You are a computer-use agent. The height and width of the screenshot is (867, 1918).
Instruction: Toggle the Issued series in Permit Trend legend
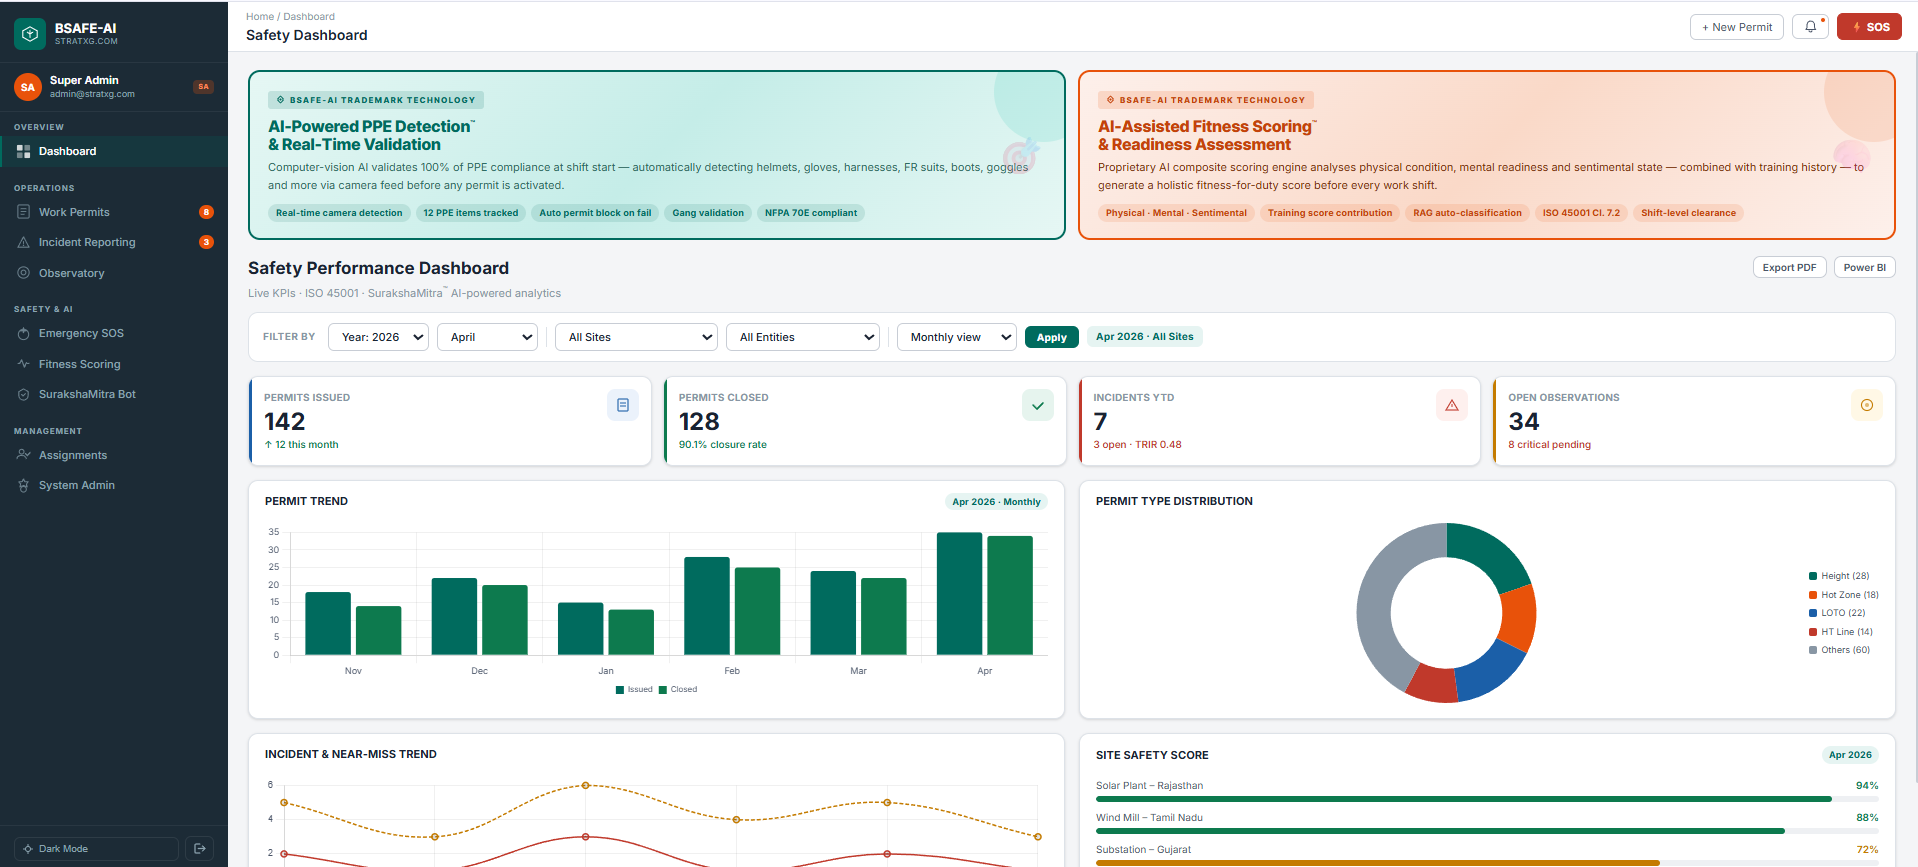point(634,689)
